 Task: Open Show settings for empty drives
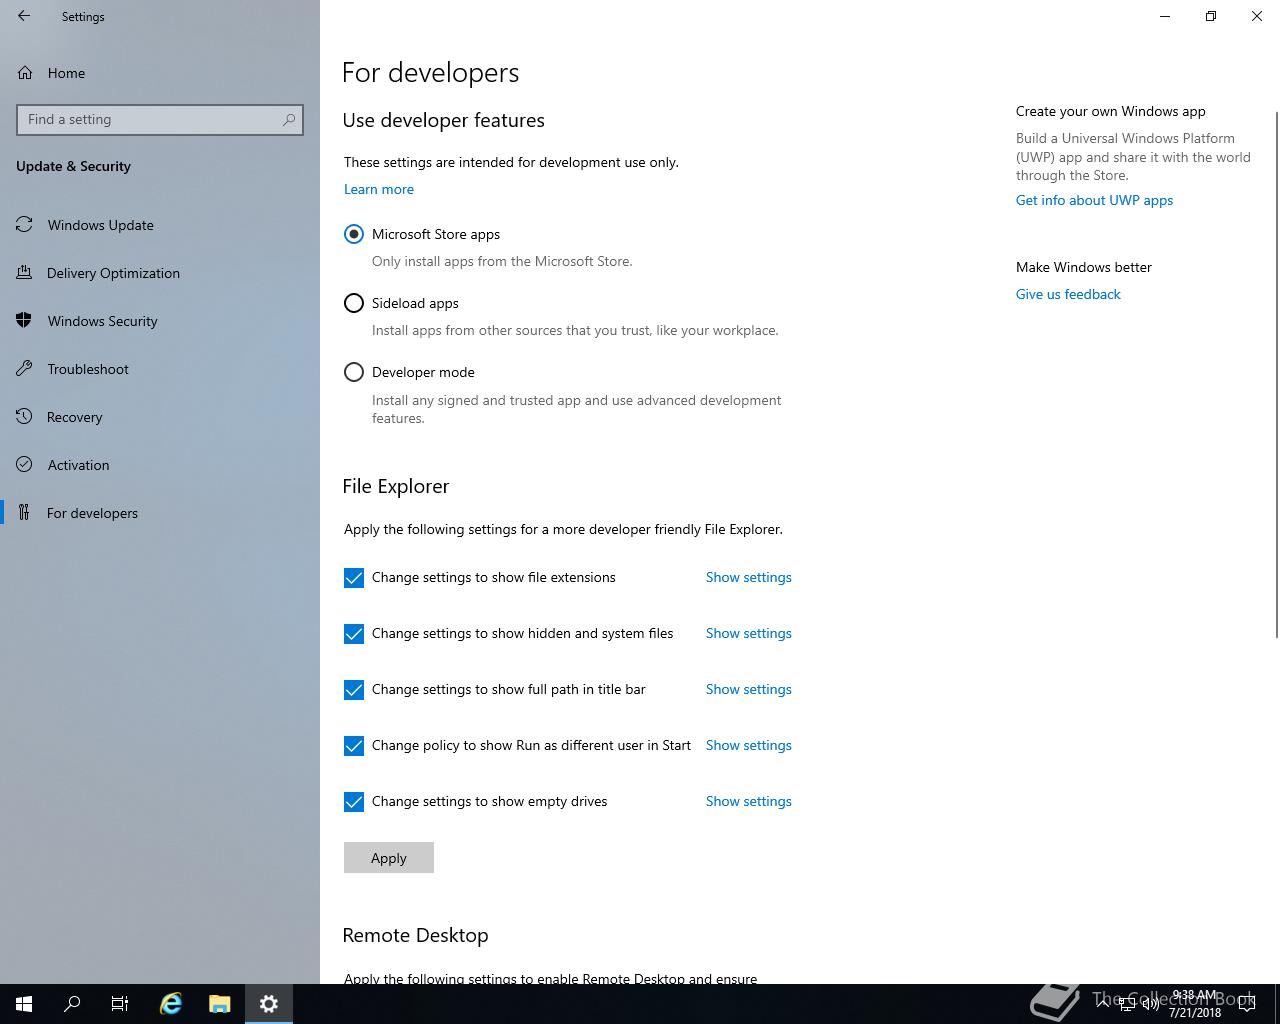click(749, 801)
